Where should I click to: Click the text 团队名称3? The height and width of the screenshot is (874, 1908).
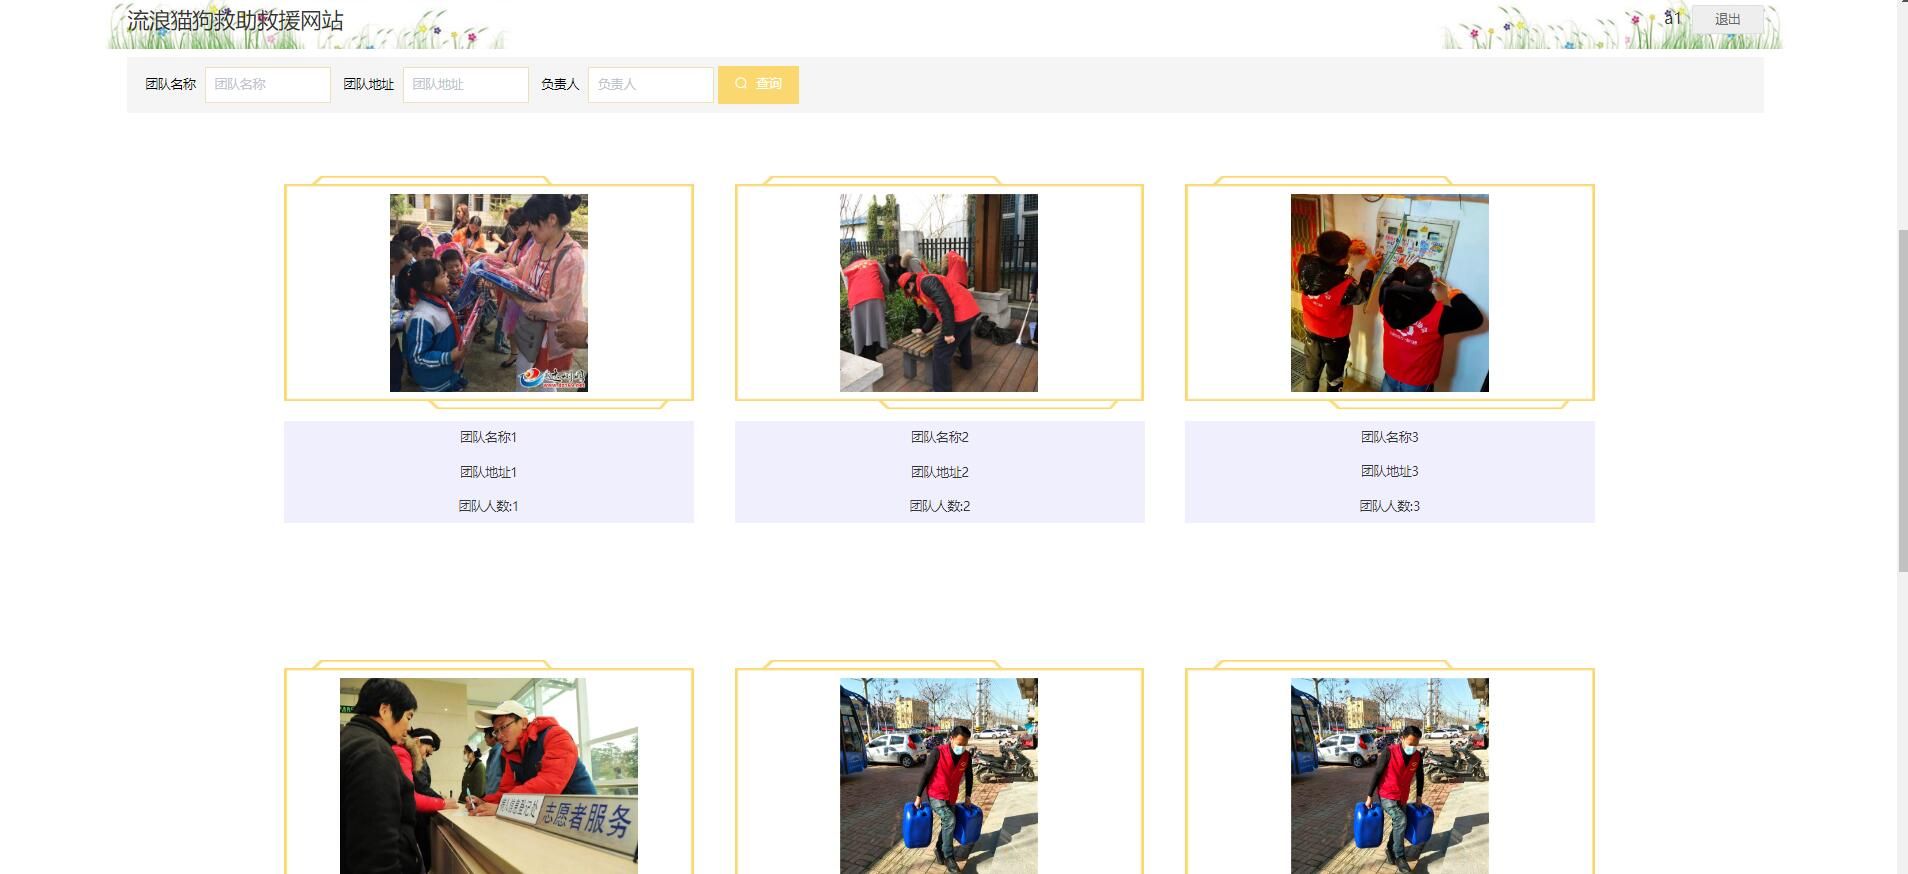(x=1390, y=437)
